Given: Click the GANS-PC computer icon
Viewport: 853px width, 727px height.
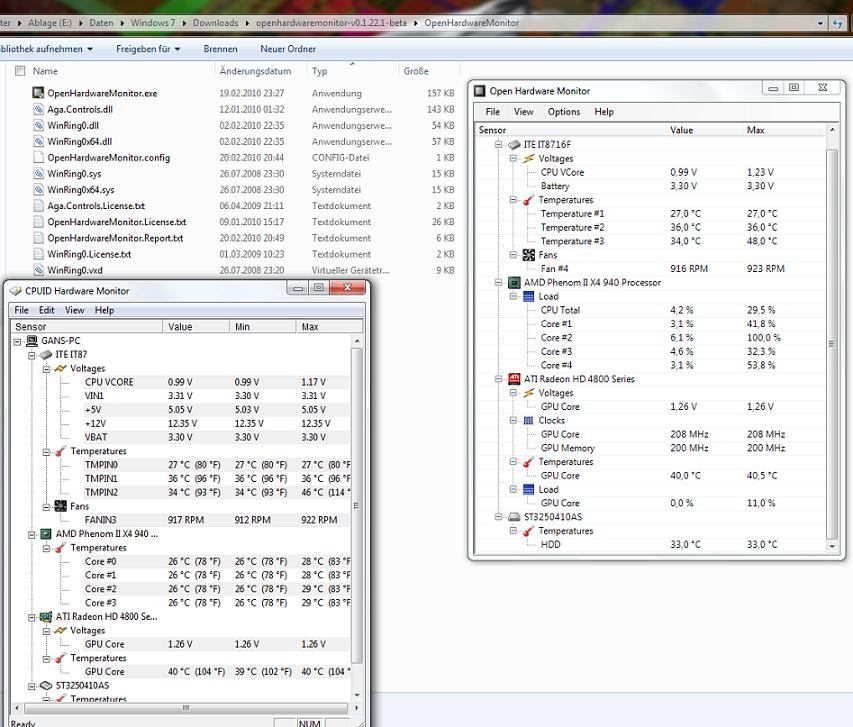Looking at the screenshot, I should (32, 341).
